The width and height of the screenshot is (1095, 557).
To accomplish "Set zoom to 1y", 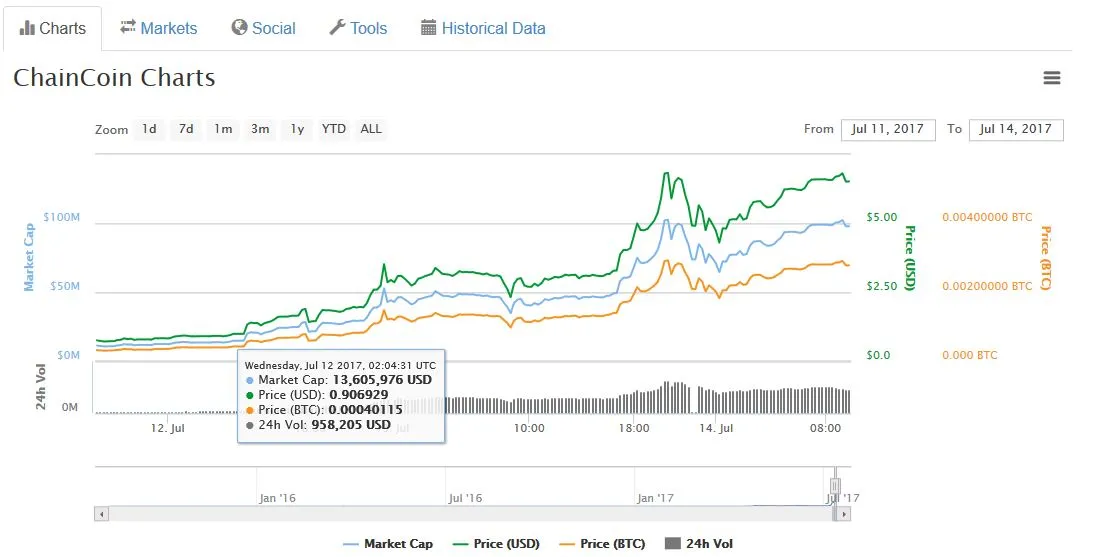I will coord(297,129).
